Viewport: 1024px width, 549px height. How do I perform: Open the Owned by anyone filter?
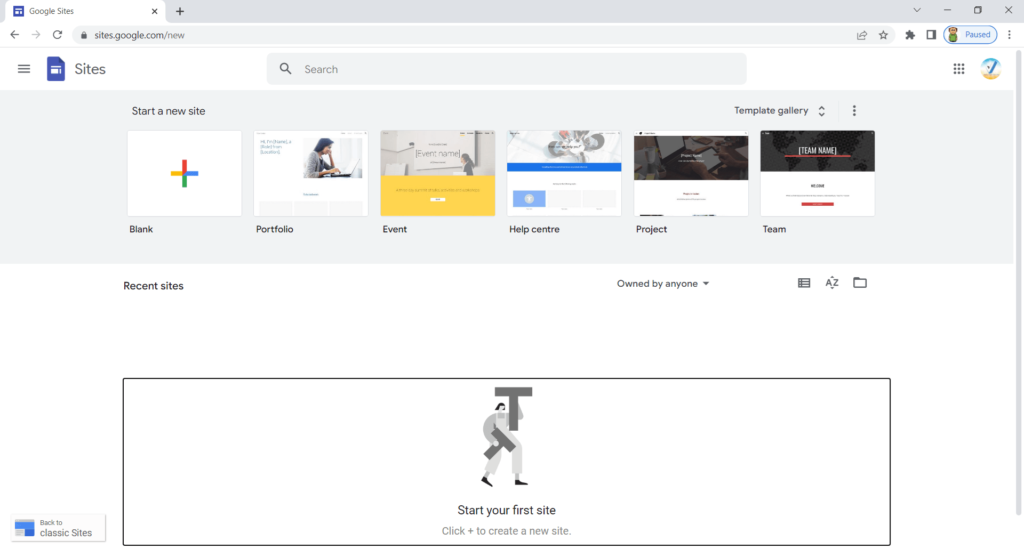coord(663,283)
